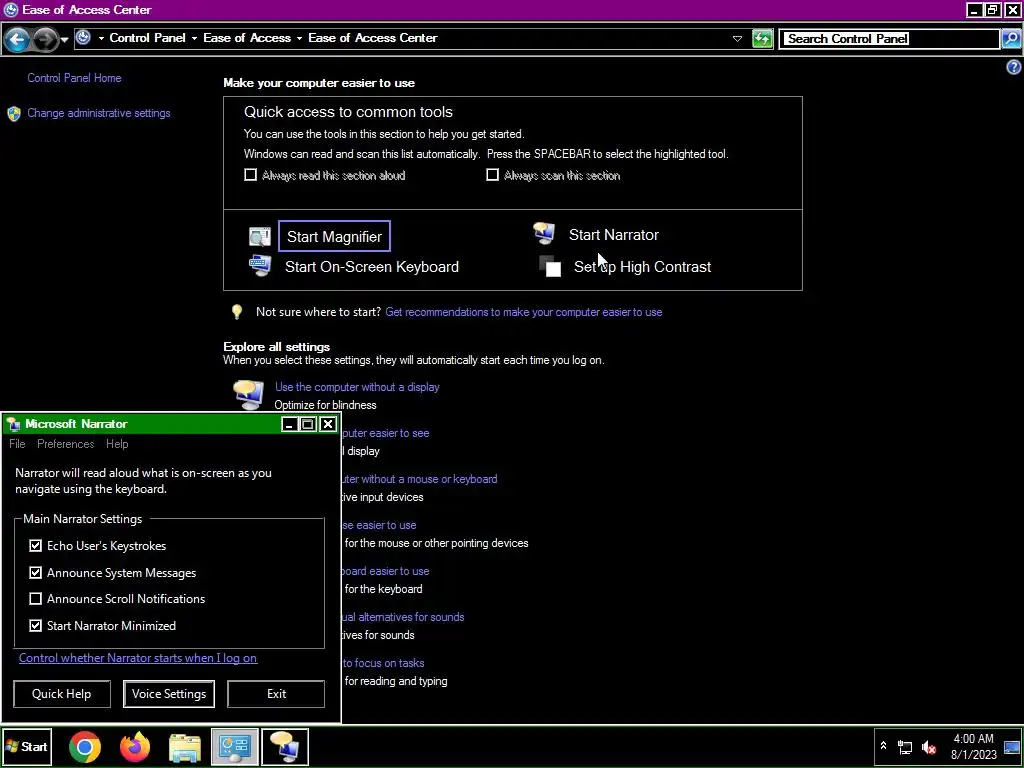Launch Firefox from the taskbar
This screenshot has width=1024, height=768.
point(135,747)
